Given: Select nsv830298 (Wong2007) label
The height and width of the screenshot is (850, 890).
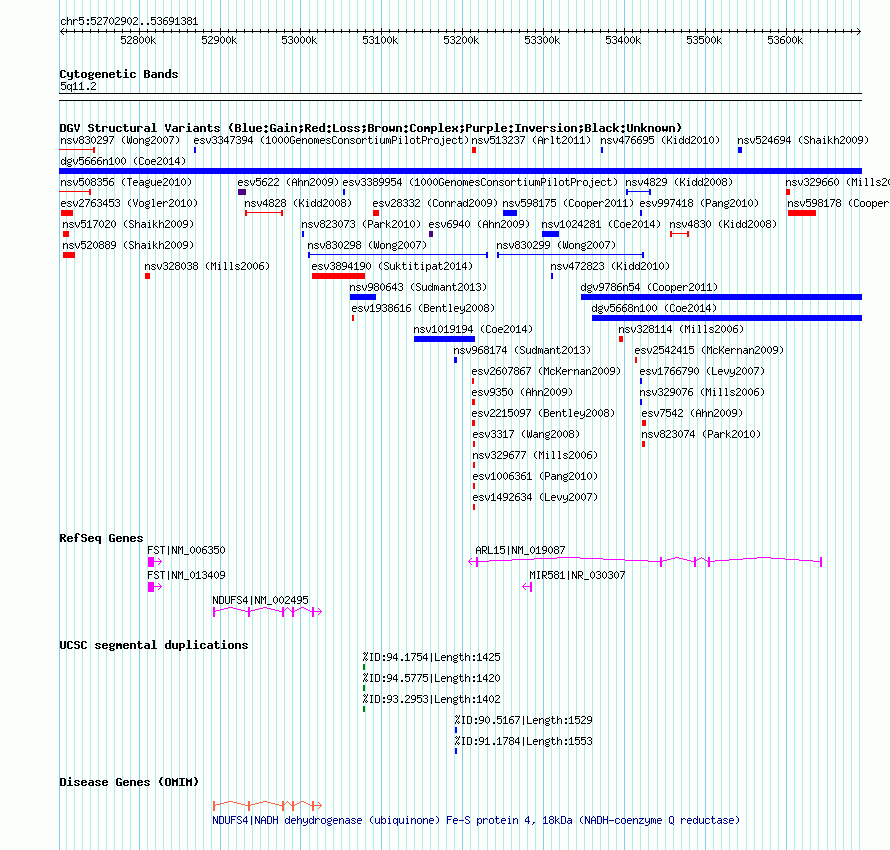Looking at the screenshot, I should coord(367,245).
